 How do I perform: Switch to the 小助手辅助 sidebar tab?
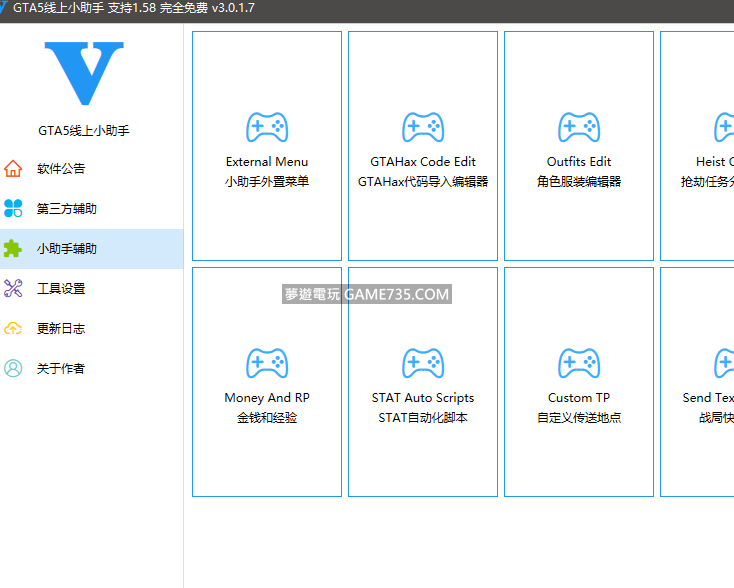click(67, 249)
